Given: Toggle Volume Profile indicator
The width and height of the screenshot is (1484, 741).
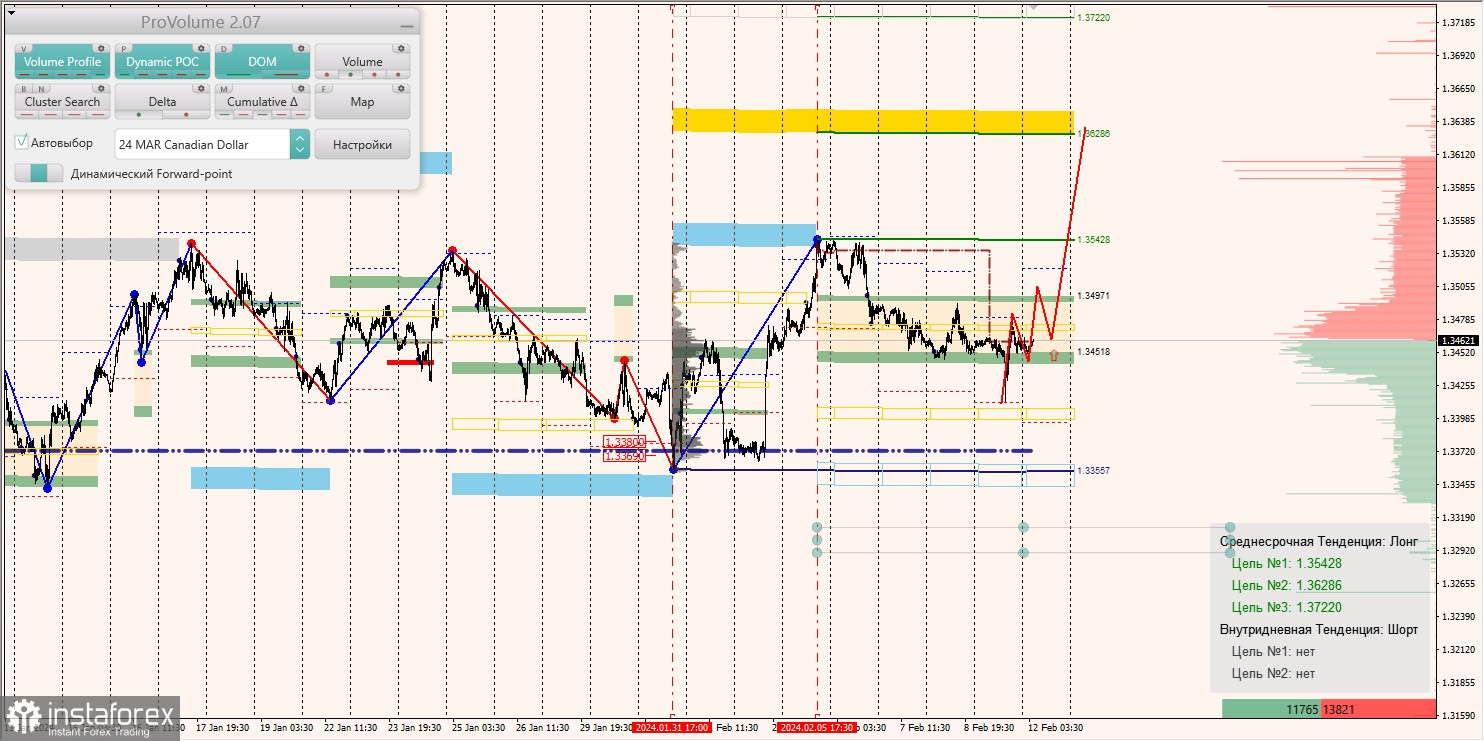Looking at the screenshot, I should point(62,62).
